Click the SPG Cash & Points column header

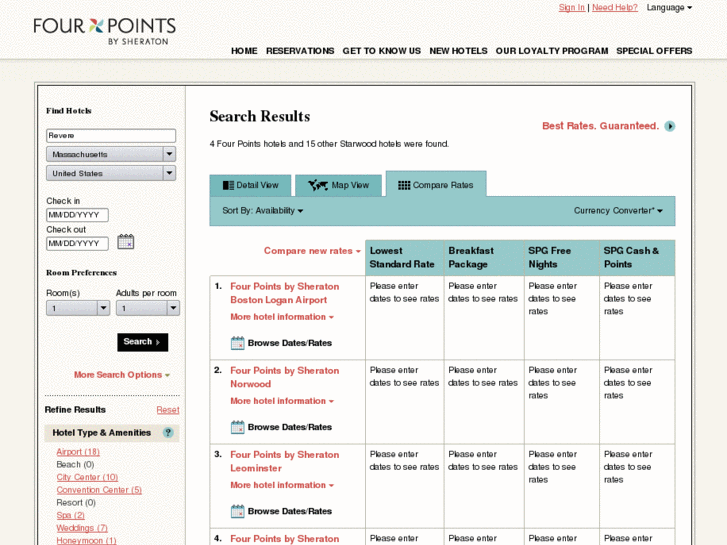[637, 257]
